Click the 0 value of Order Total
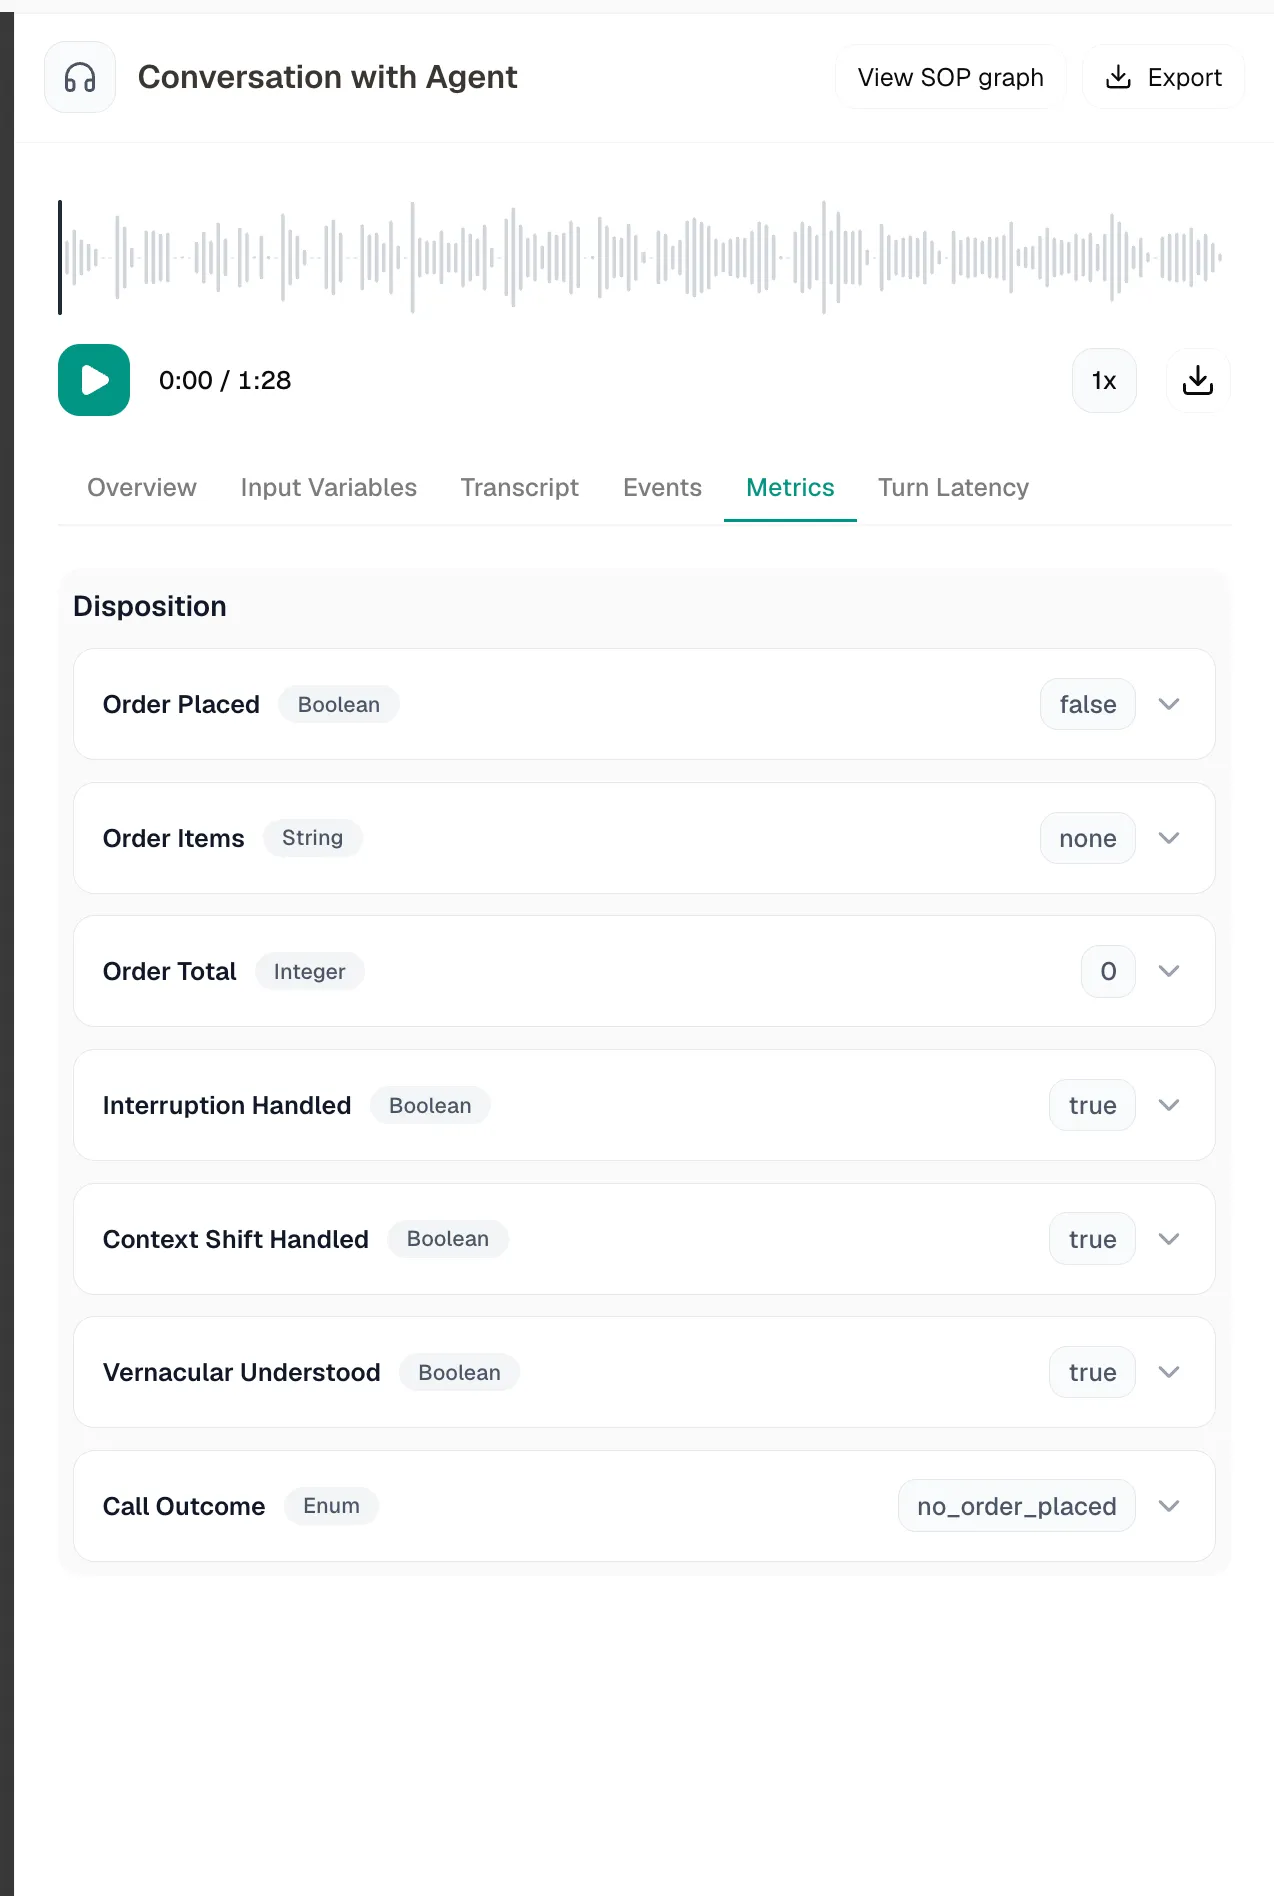This screenshot has width=1274, height=1896. coord(1108,971)
